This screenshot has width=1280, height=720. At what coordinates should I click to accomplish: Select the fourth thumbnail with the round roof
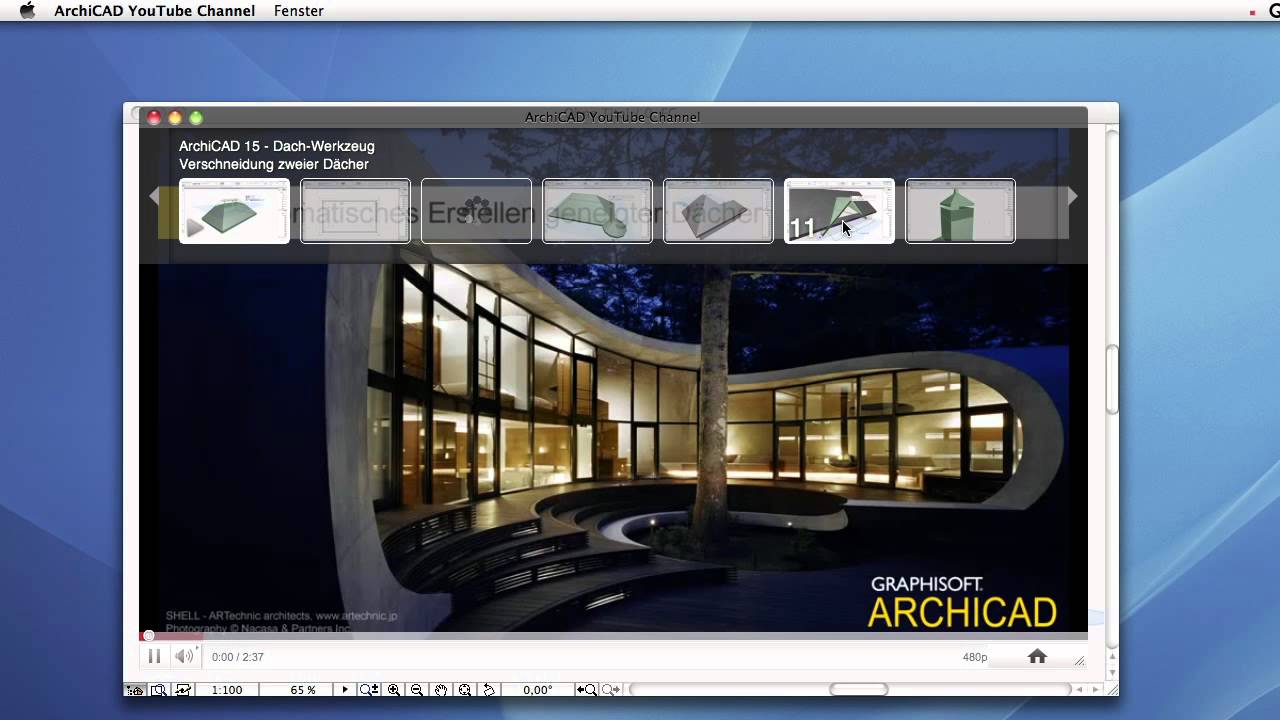point(597,211)
